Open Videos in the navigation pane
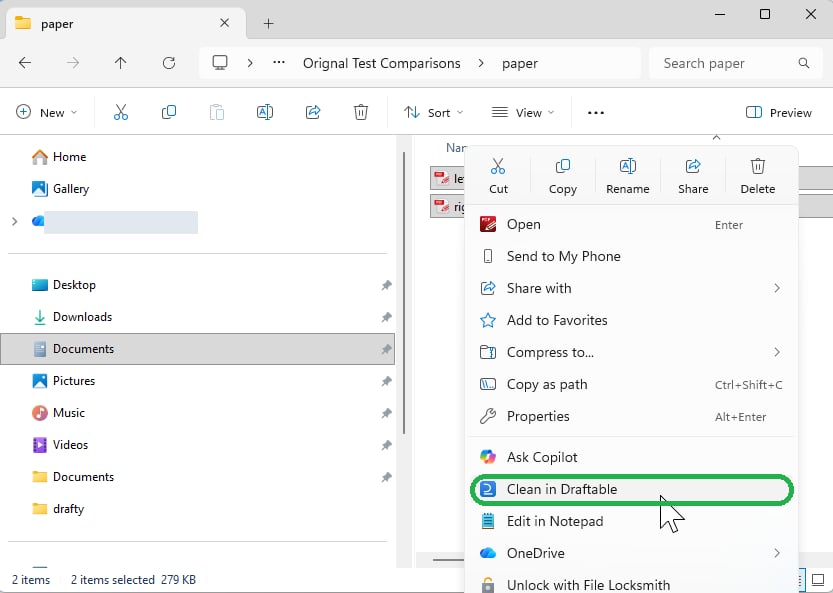Image resolution: width=833 pixels, height=593 pixels. pyautogui.click(x=60, y=444)
